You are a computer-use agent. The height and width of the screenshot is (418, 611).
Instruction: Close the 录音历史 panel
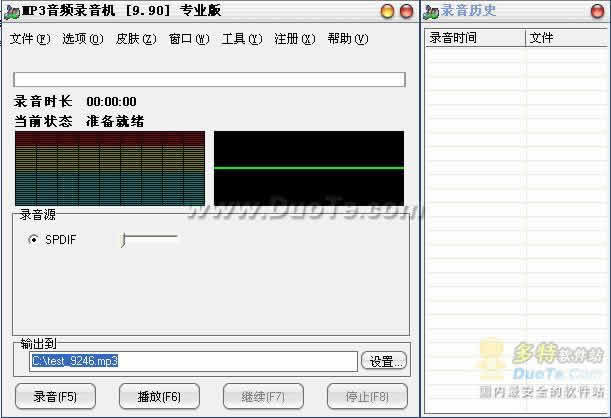pos(599,11)
